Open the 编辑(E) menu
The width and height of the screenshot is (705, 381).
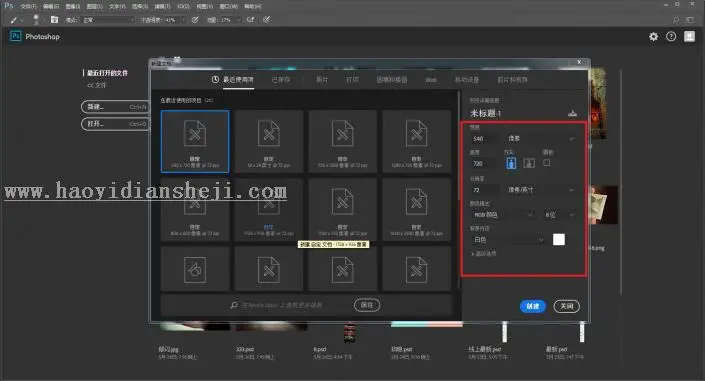pos(51,6)
